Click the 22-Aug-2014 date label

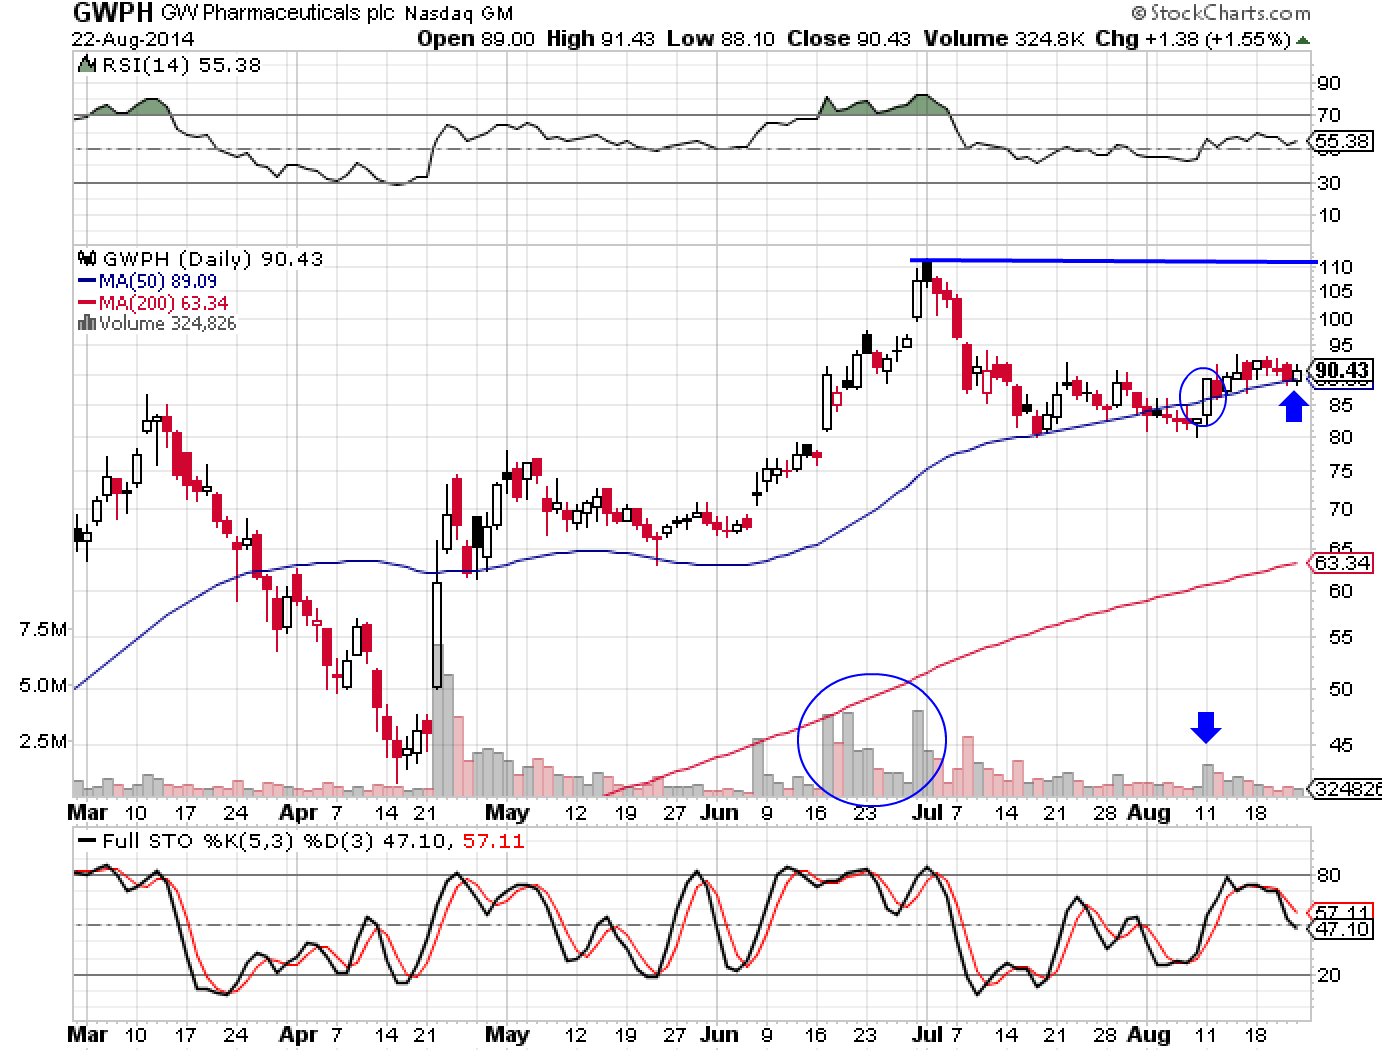(133, 40)
